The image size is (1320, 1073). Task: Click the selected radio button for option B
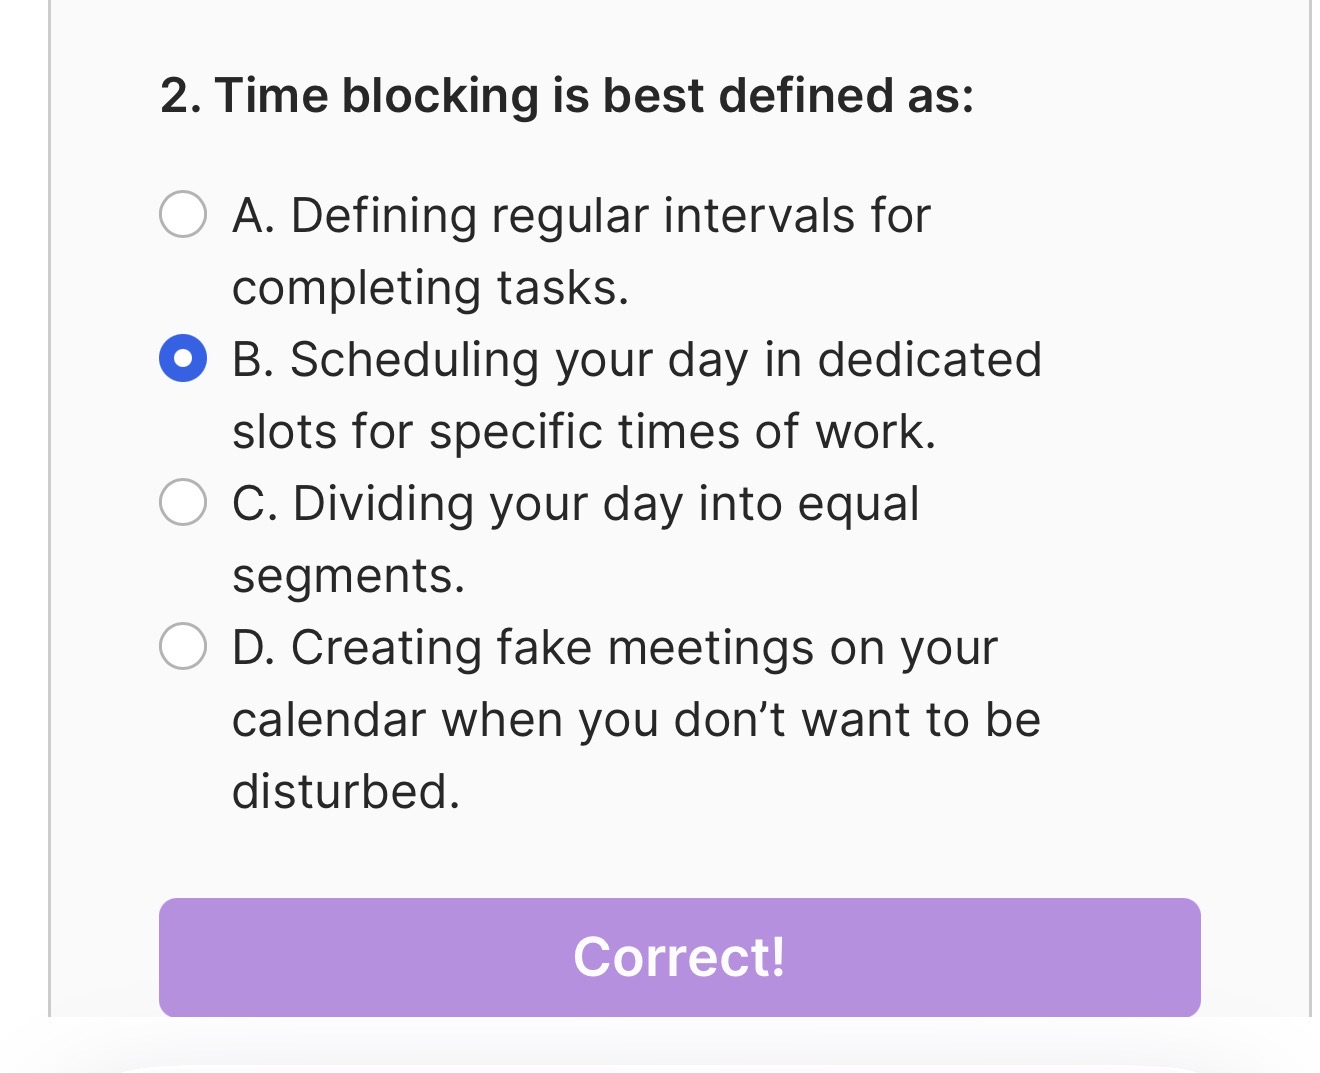coord(183,359)
